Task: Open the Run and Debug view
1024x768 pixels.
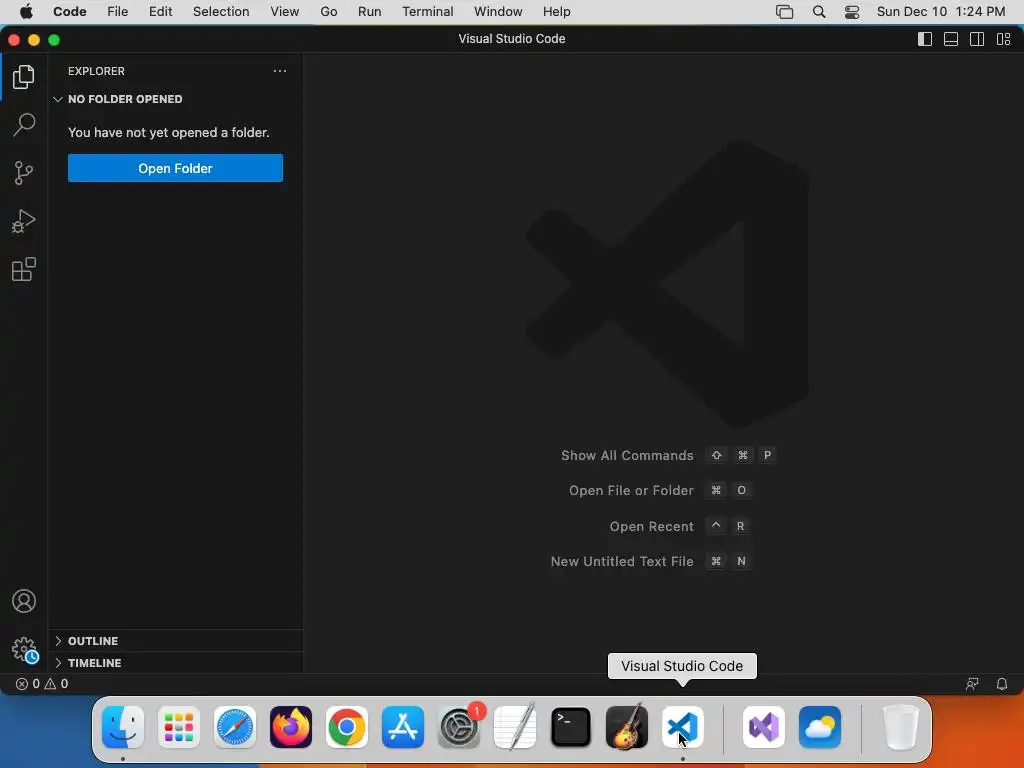Action: (x=24, y=221)
